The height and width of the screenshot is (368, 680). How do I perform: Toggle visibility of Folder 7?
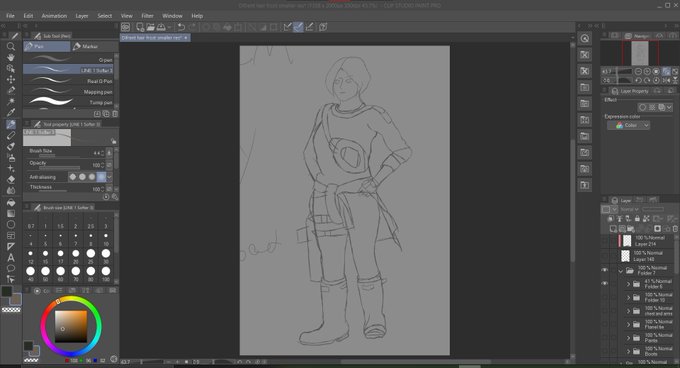click(605, 270)
